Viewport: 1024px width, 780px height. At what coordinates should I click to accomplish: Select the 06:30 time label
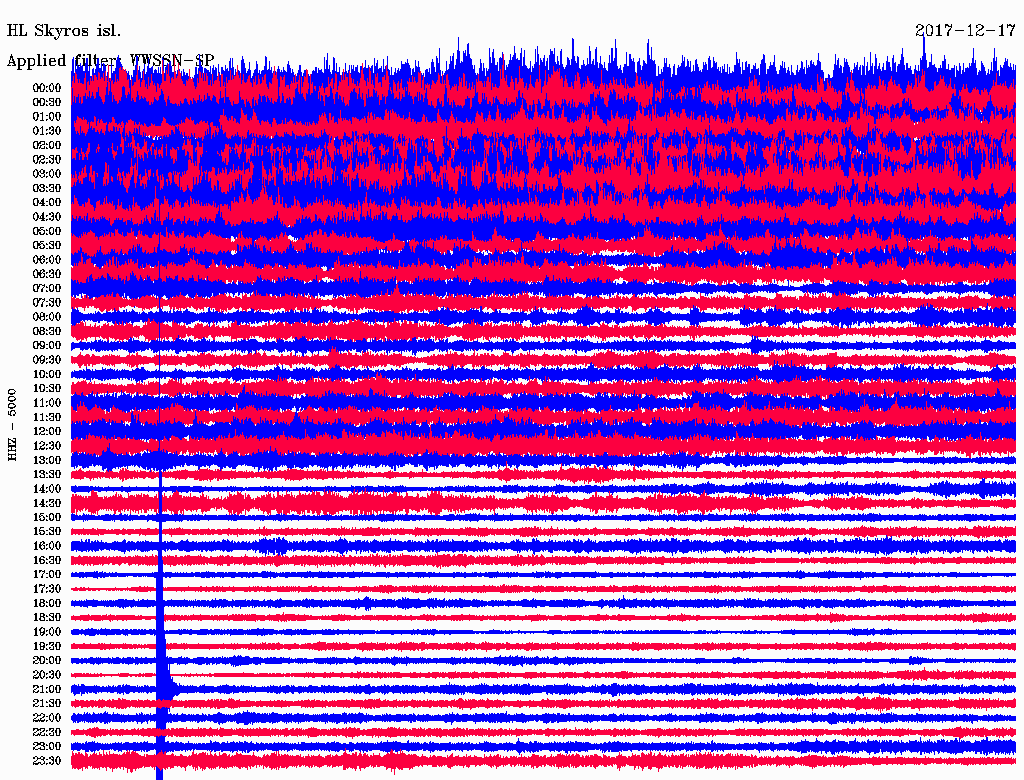[x=47, y=274]
